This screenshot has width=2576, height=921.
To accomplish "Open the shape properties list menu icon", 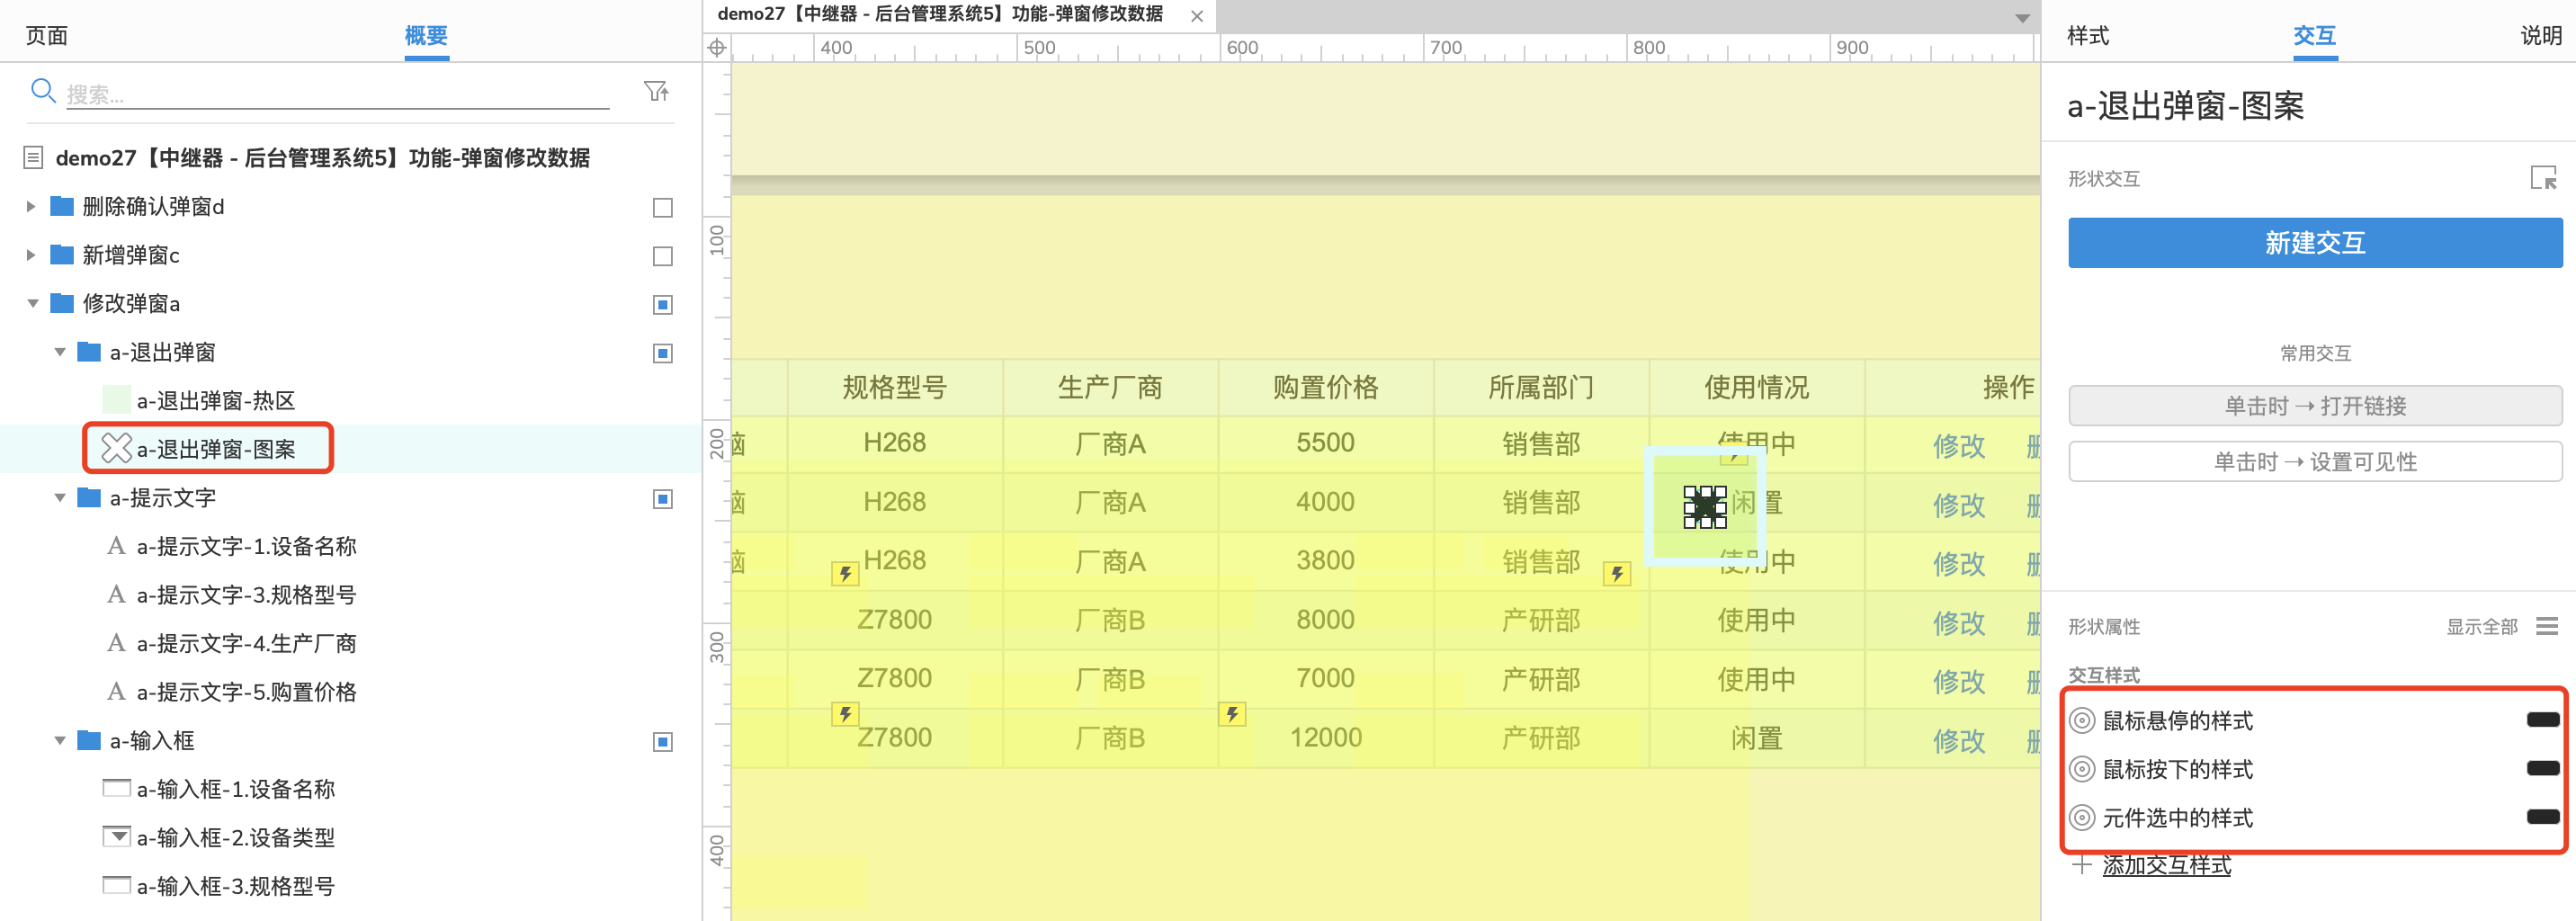I will point(2547,627).
